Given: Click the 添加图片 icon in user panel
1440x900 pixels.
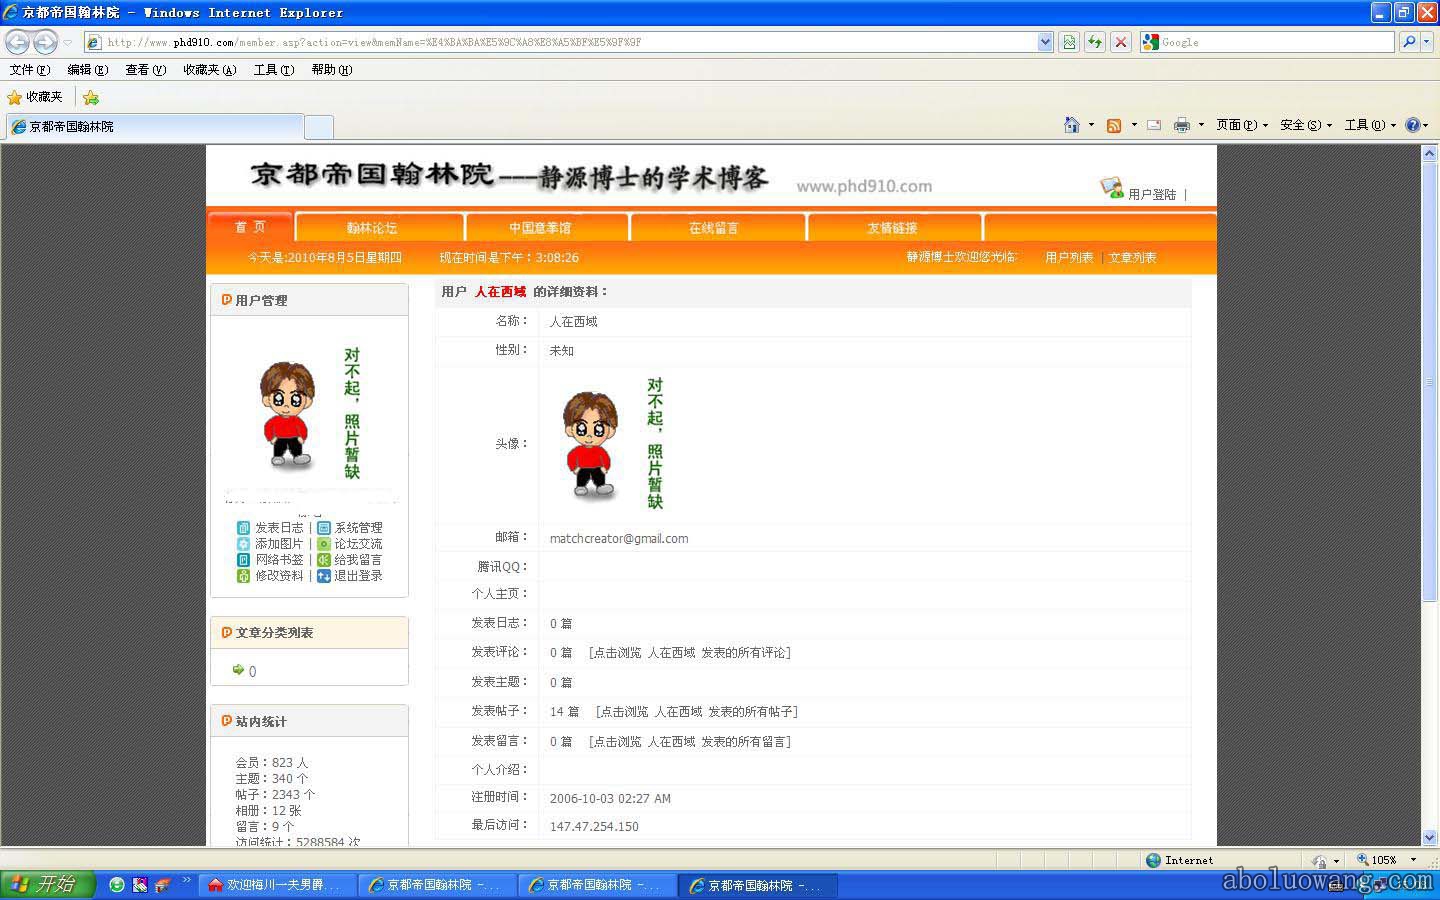Looking at the screenshot, I should (x=243, y=543).
